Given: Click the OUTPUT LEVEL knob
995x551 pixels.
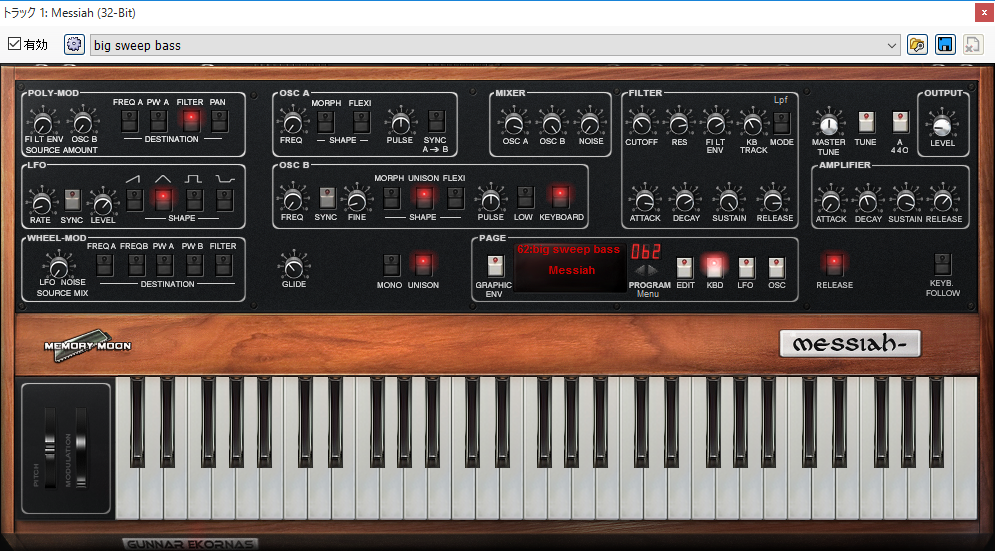Looking at the screenshot, I should click(942, 125).
